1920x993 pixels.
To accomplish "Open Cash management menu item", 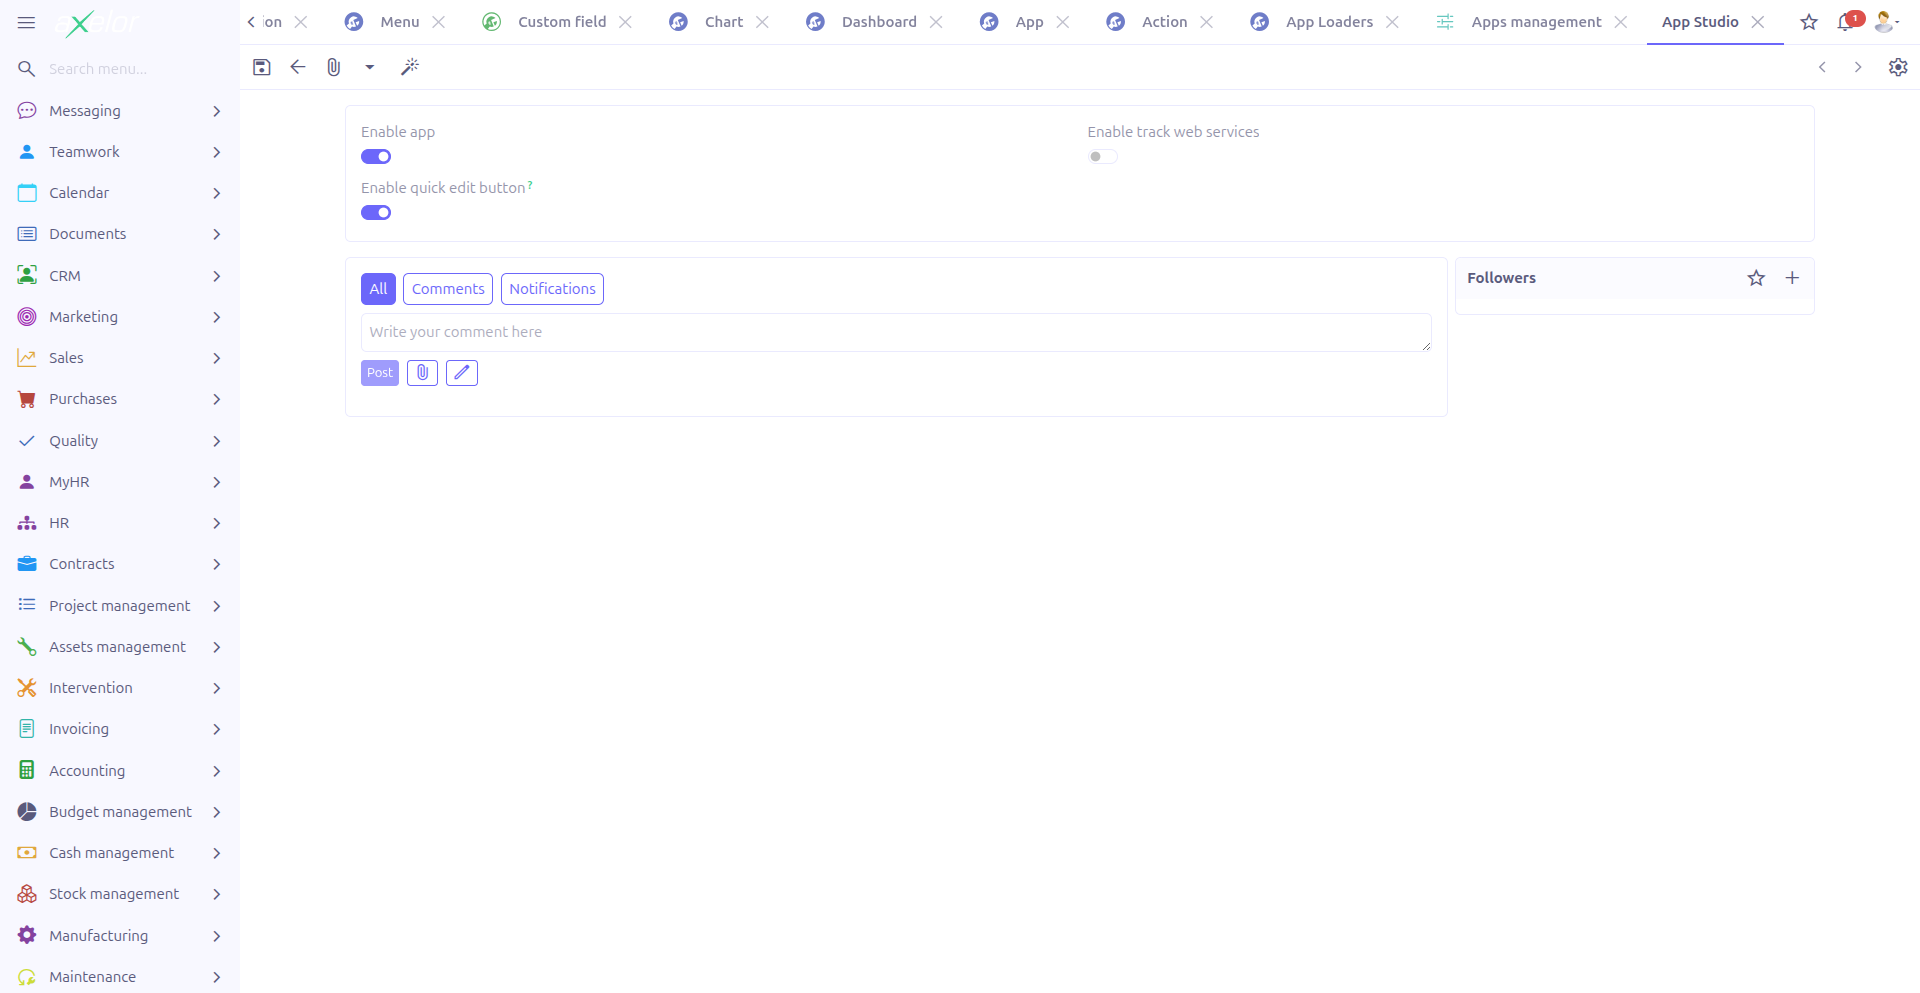I will coord(120,853).
